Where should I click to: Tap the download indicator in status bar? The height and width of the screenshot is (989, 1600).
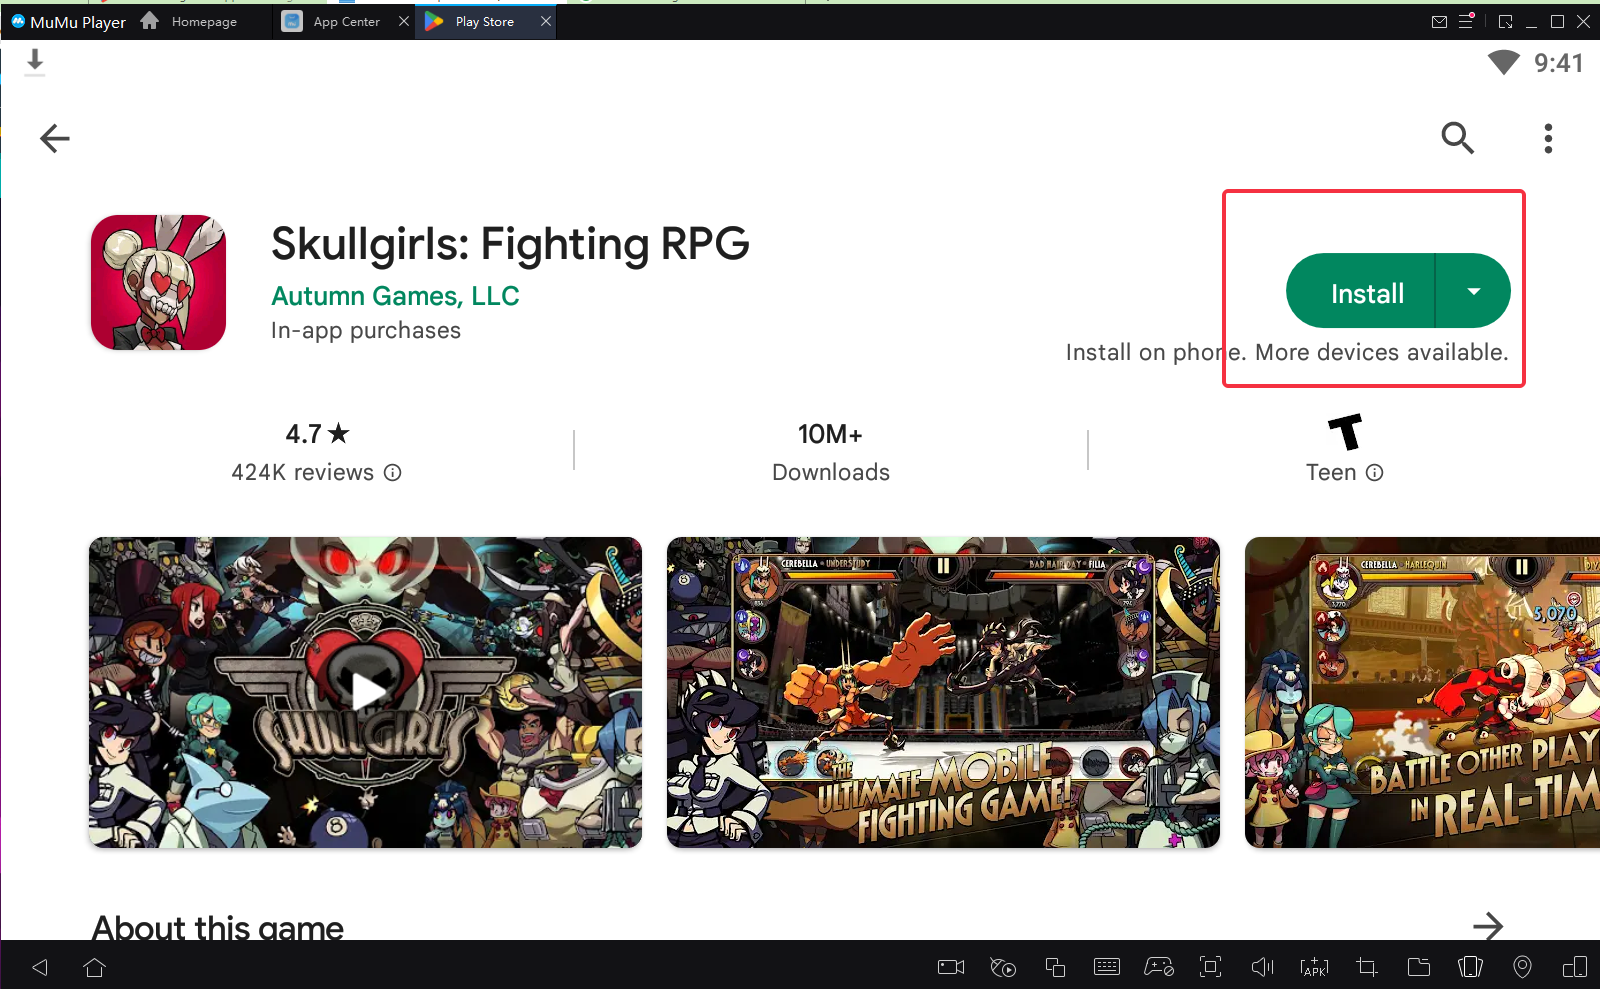coord(35,63)
